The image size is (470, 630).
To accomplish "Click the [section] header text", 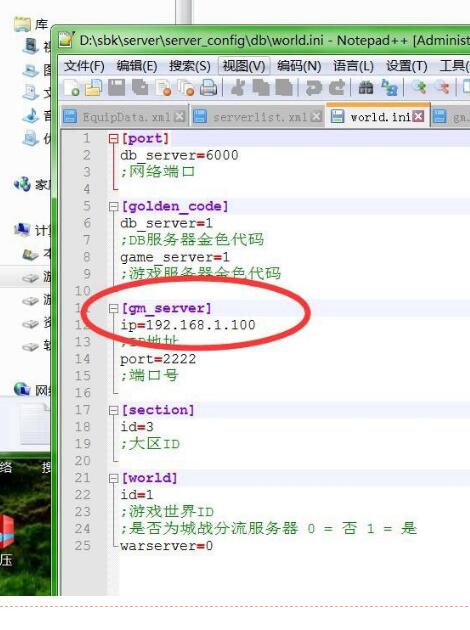I will (x=158, y=410).
